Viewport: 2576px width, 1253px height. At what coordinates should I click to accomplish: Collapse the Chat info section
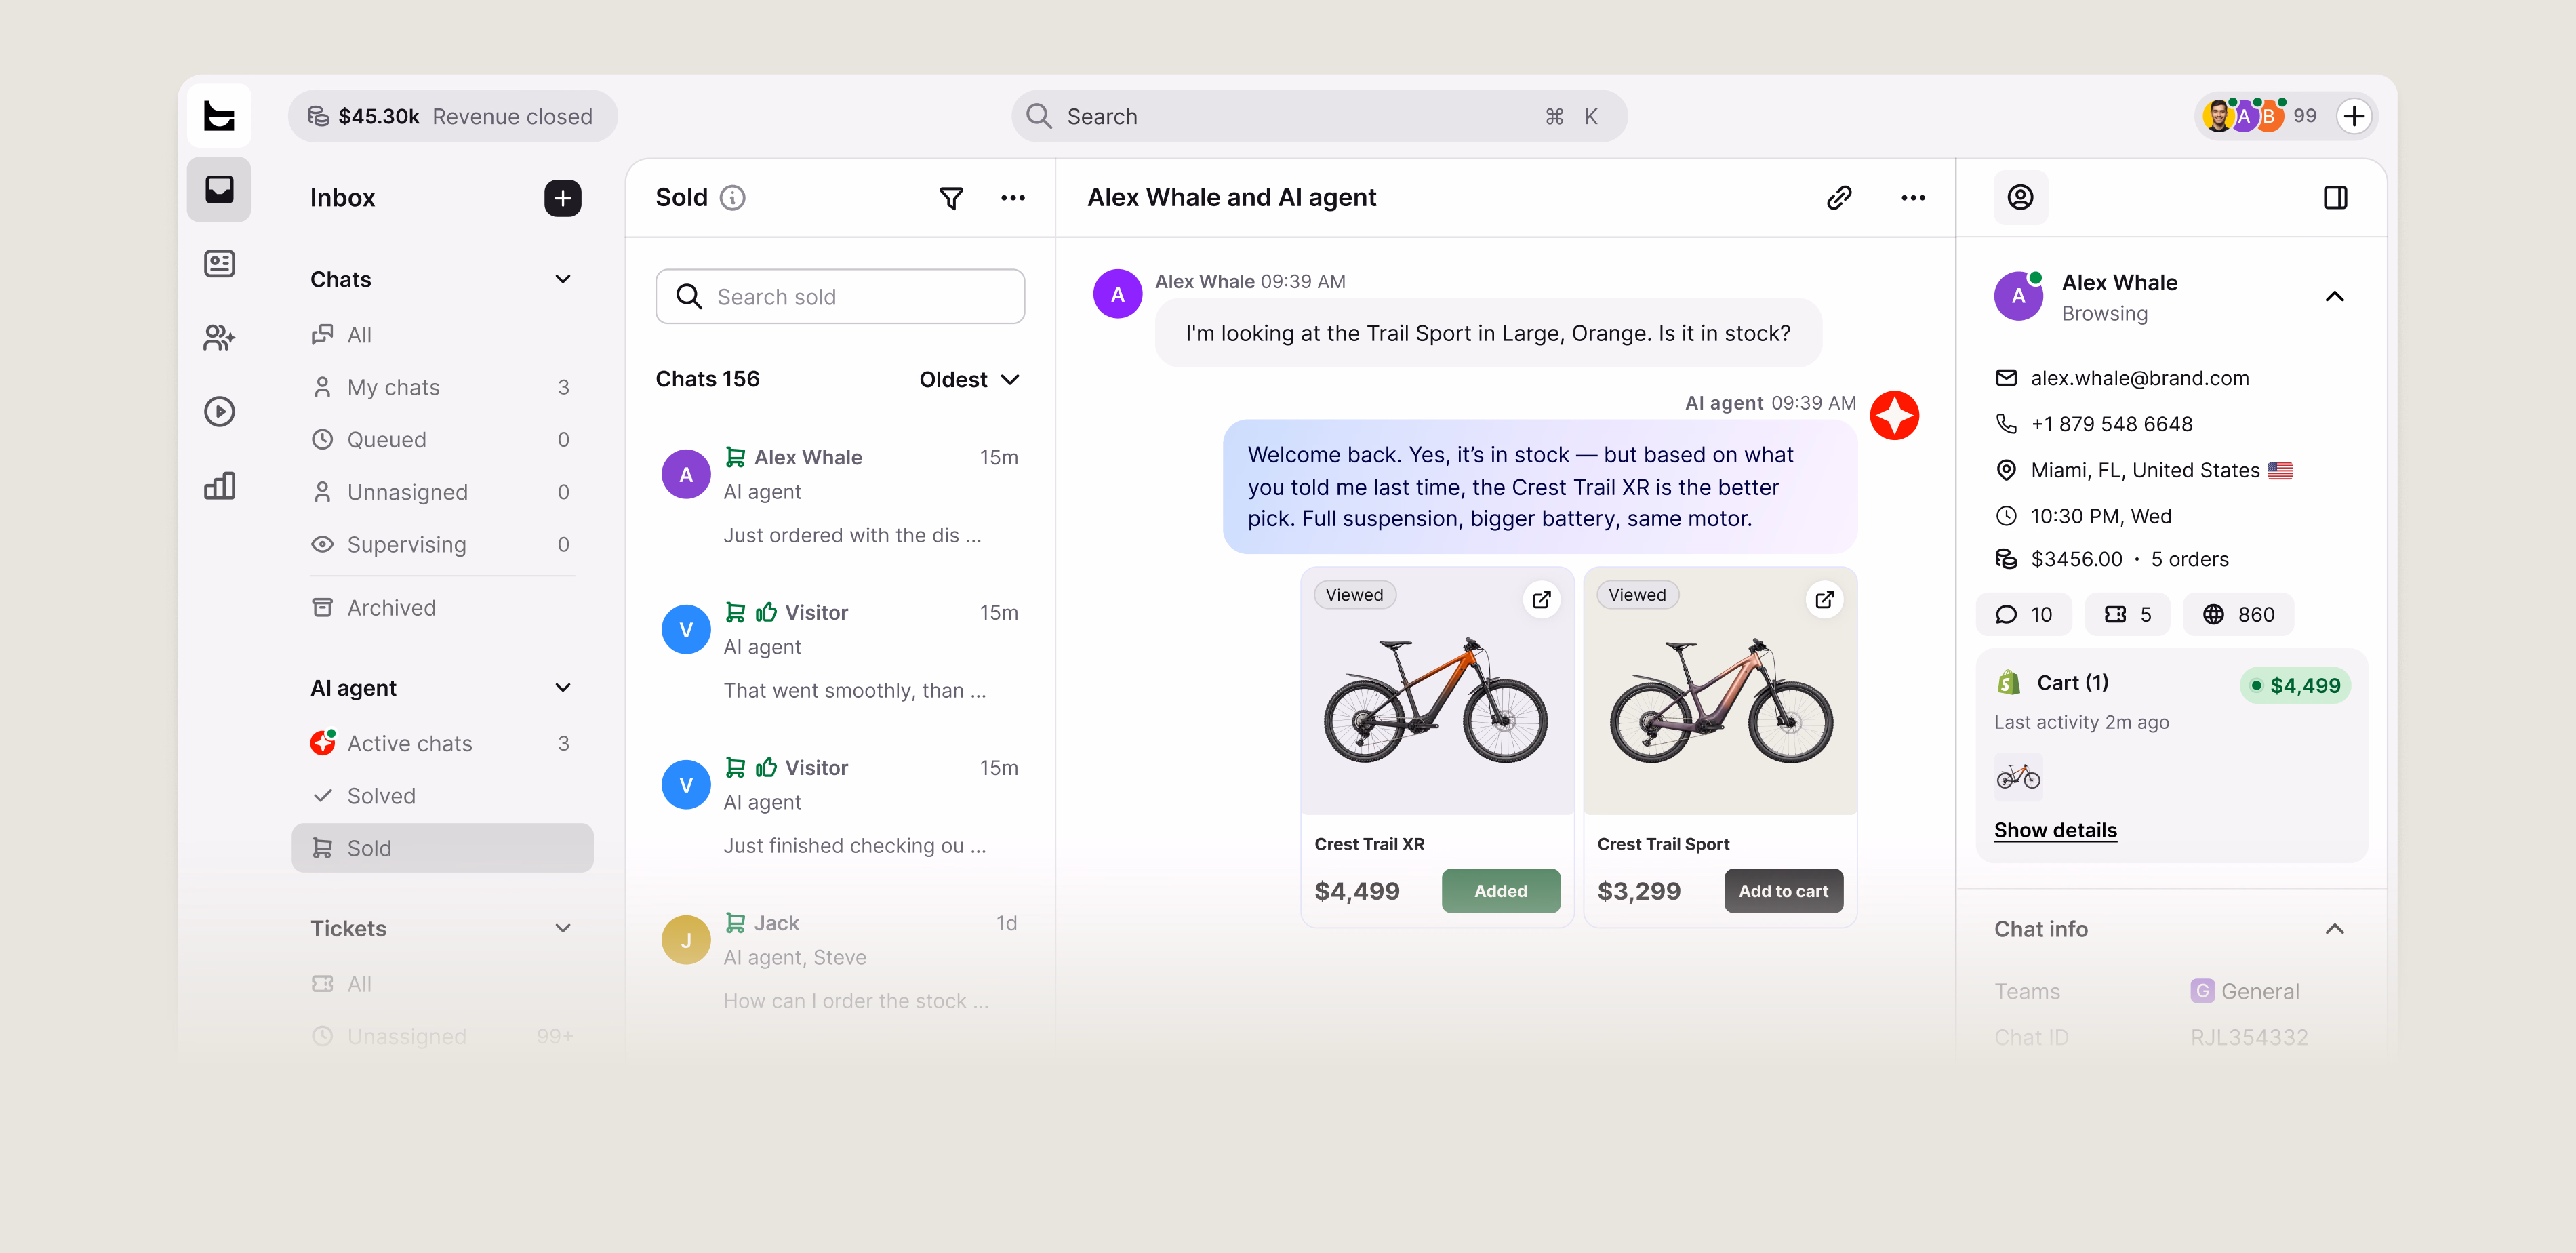pyautogui.click(x=2334, y=929)
